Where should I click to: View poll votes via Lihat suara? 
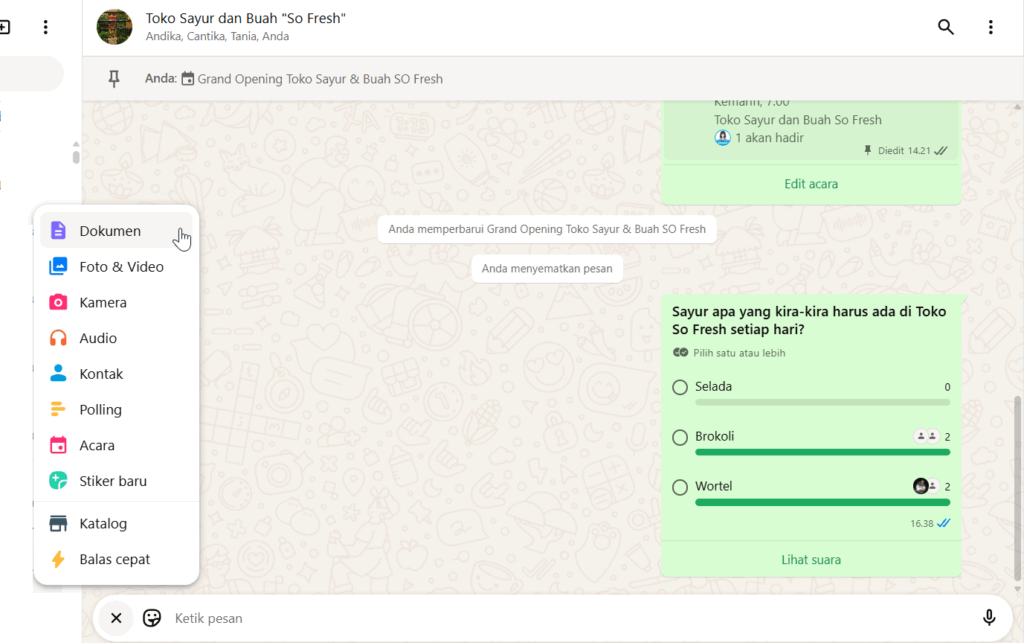pos(810,560)
